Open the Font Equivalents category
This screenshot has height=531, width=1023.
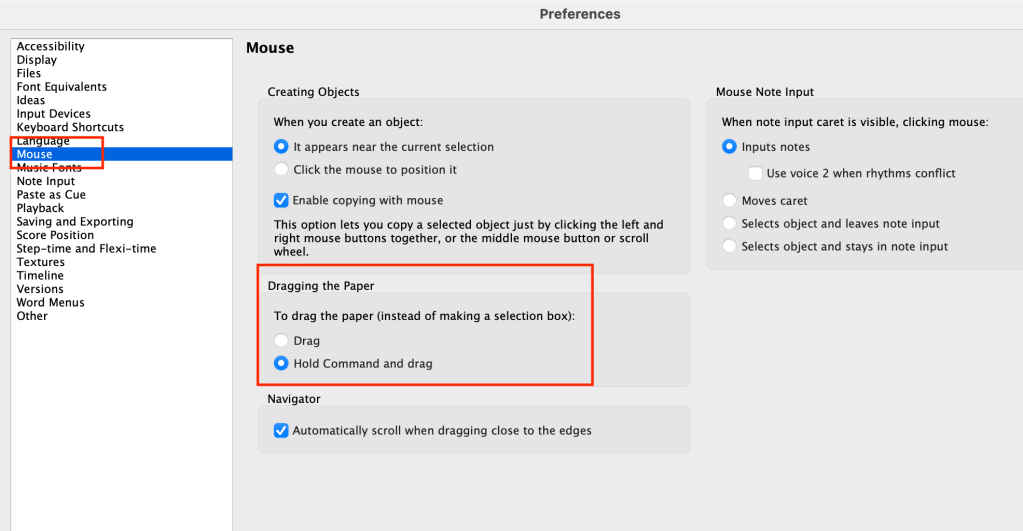click(61, 87)
